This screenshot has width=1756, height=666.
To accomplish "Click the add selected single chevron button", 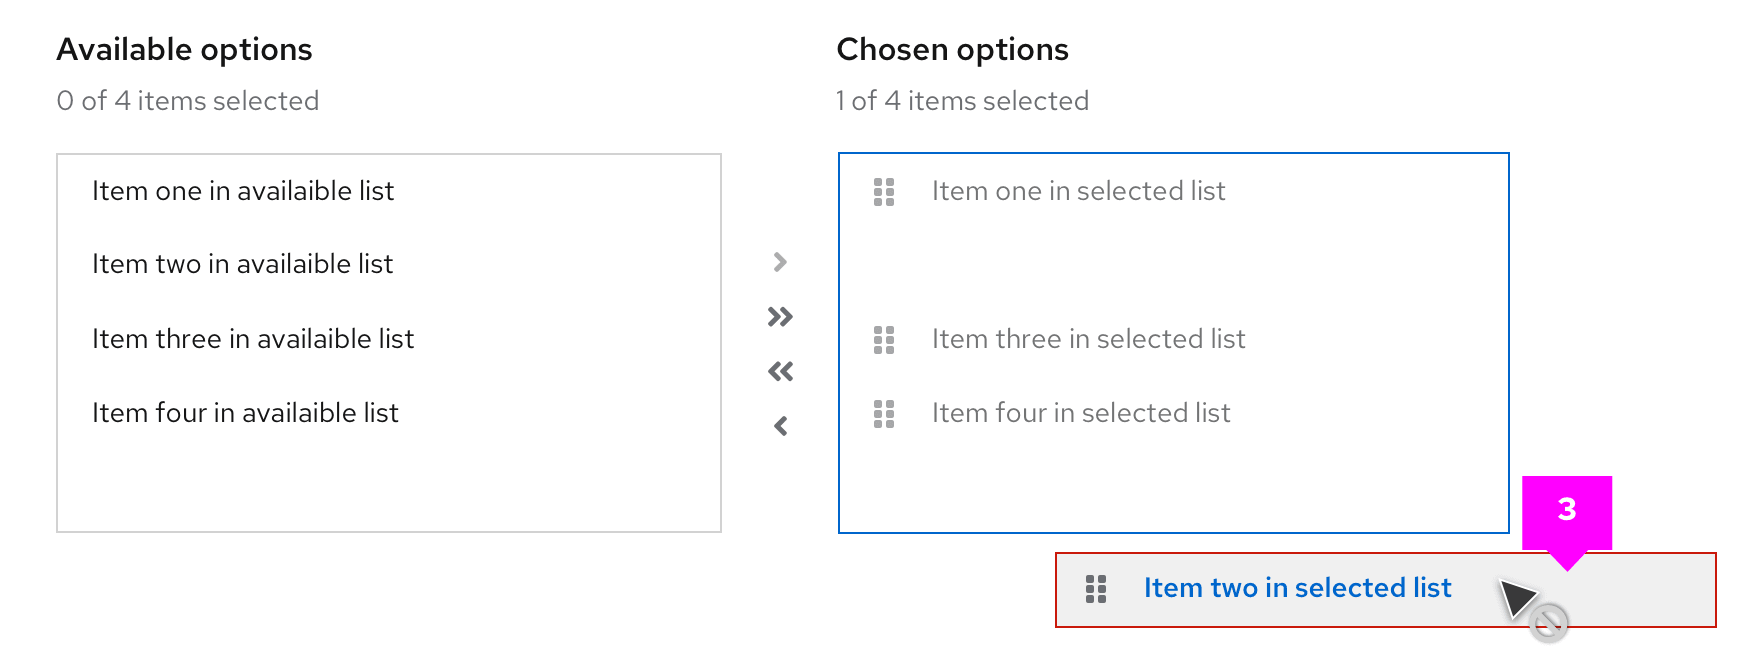I will [780, 262].
